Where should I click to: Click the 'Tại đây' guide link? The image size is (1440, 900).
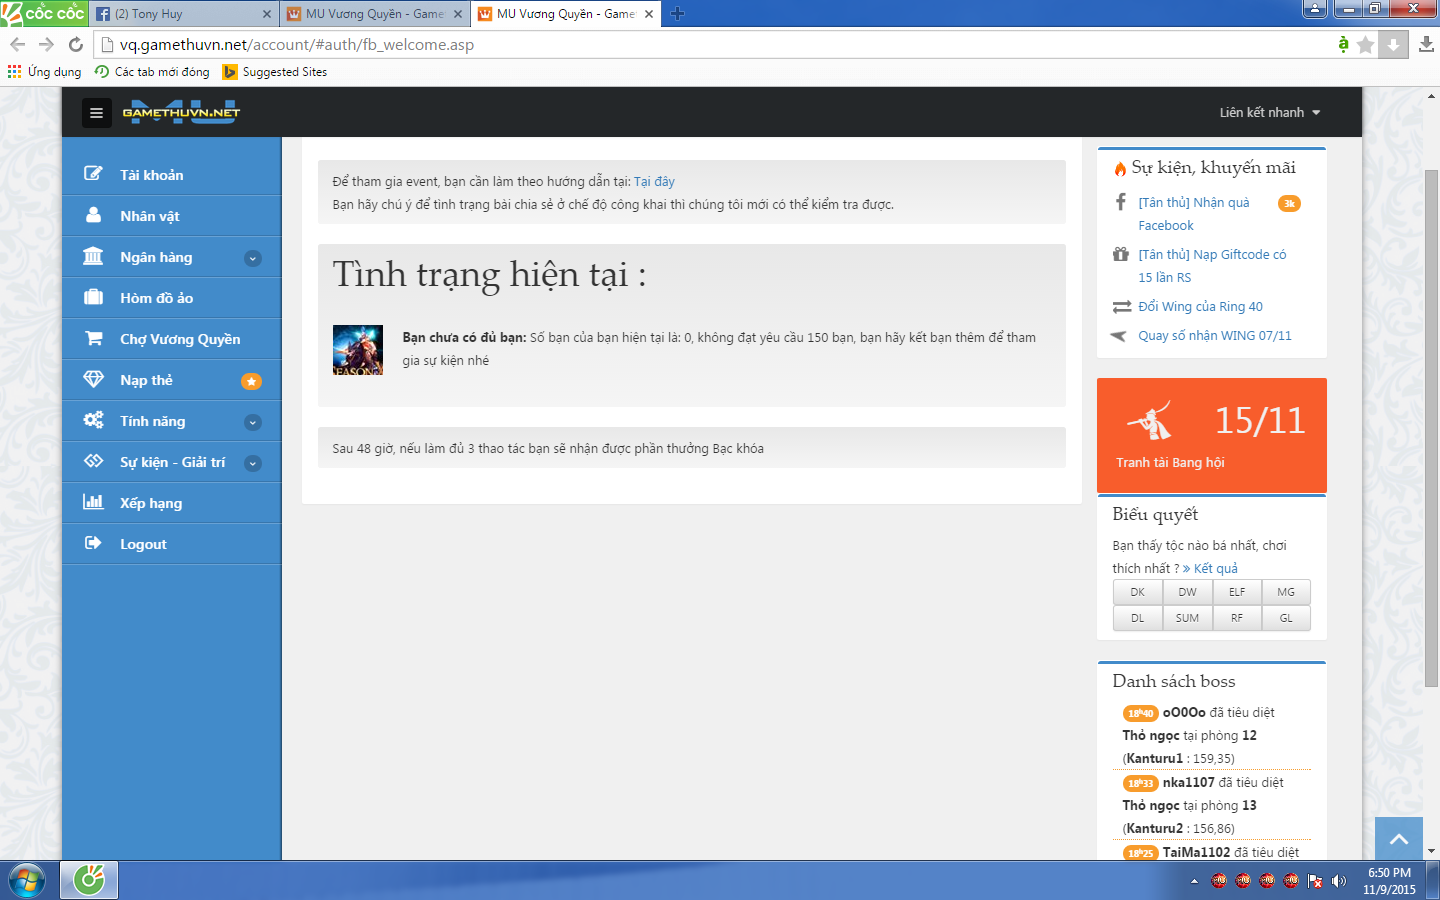pos(654,181)
